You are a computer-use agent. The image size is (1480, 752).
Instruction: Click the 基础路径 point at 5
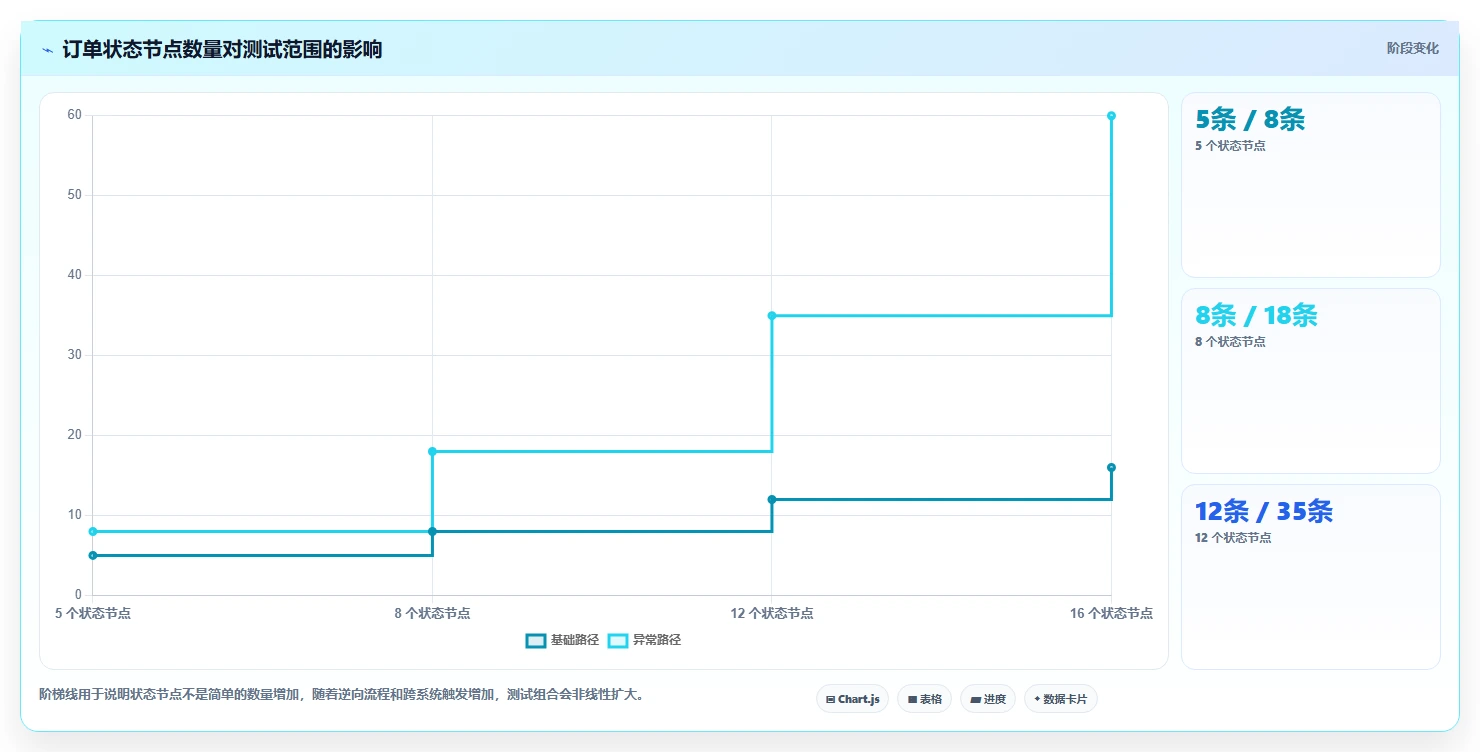tap(93, 556)
